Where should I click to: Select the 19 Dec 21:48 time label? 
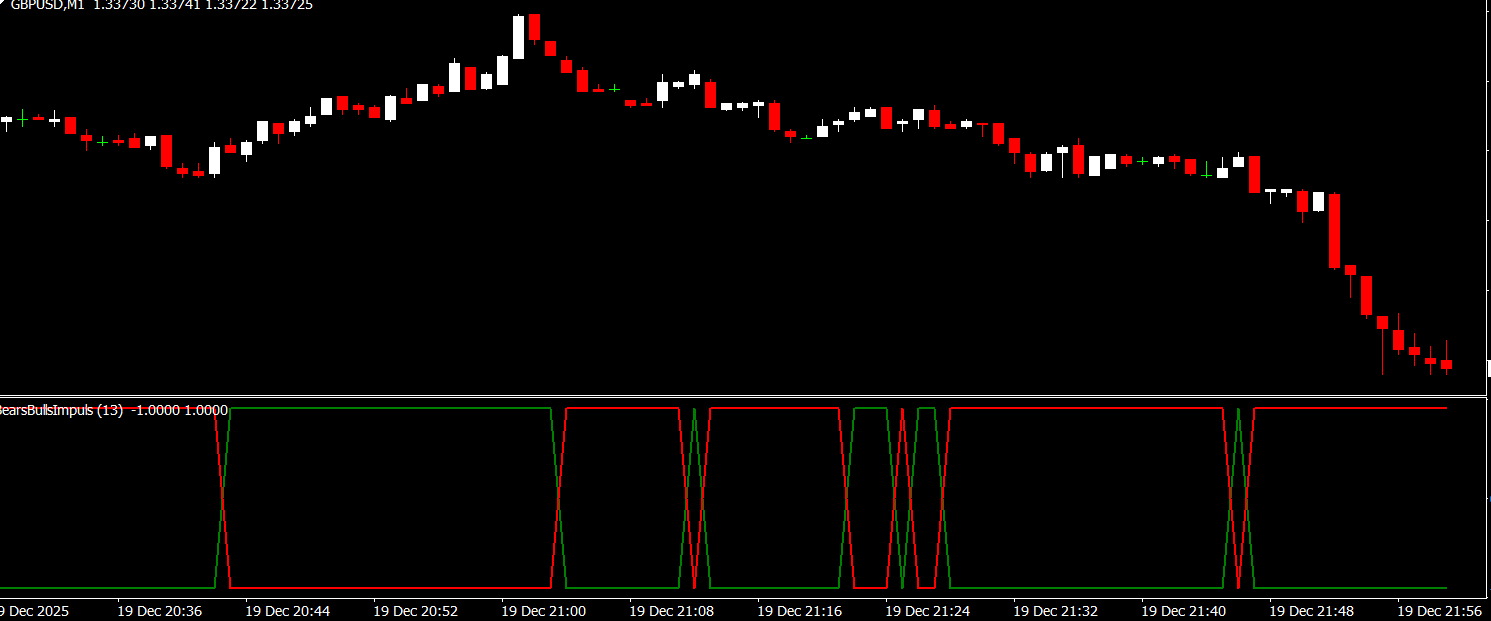[1311, 610]
